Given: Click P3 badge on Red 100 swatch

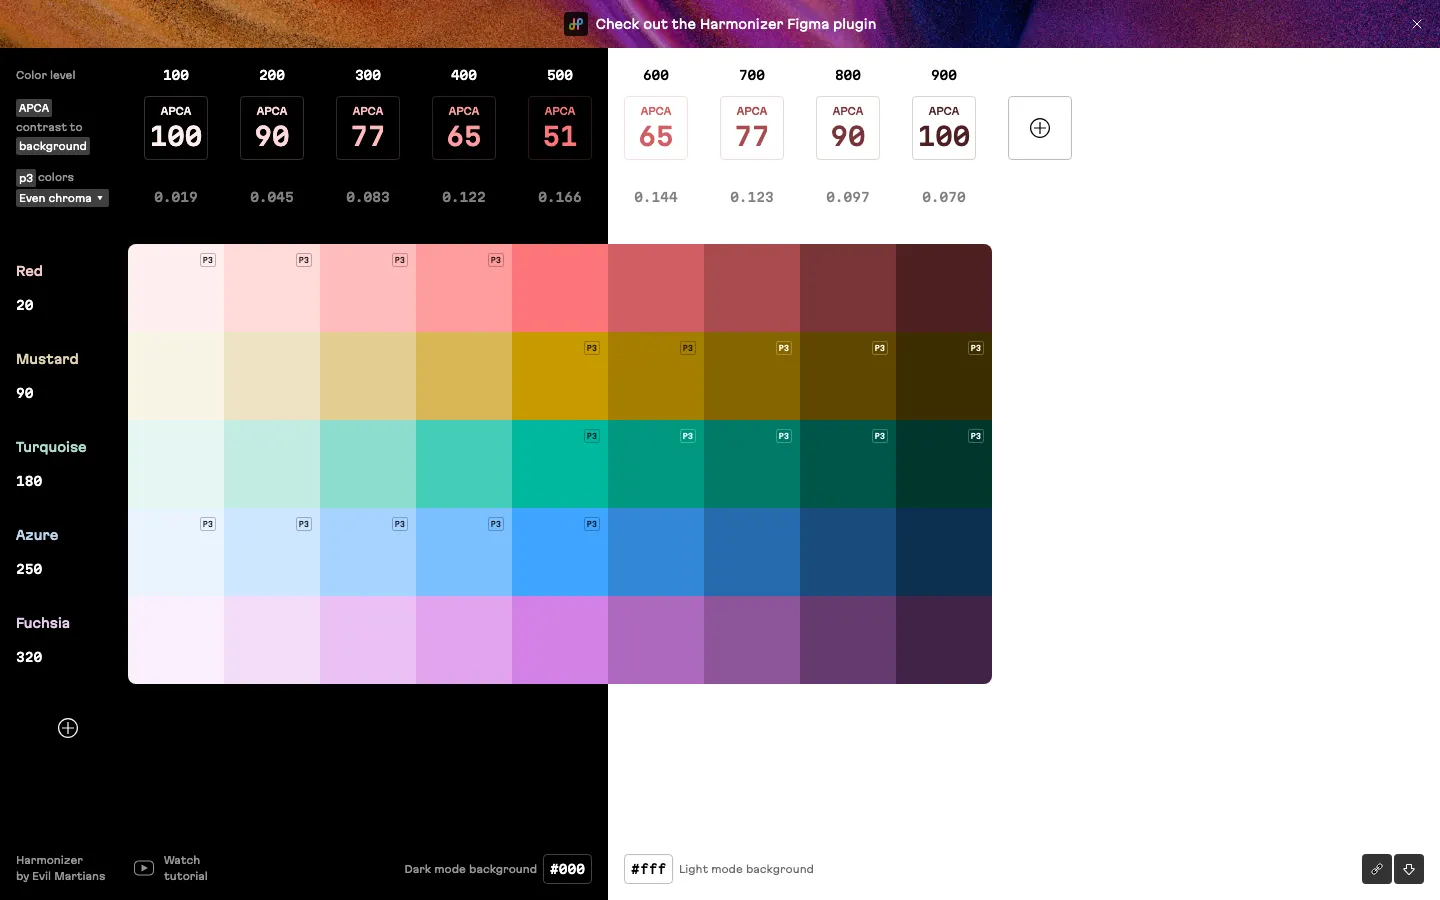Looking at the screenshot, I should [208, 260].
